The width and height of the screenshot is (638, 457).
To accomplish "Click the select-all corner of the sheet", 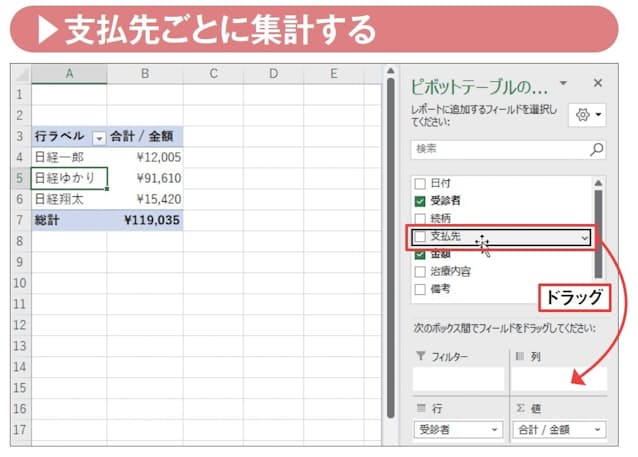I will tap(21, 74).
